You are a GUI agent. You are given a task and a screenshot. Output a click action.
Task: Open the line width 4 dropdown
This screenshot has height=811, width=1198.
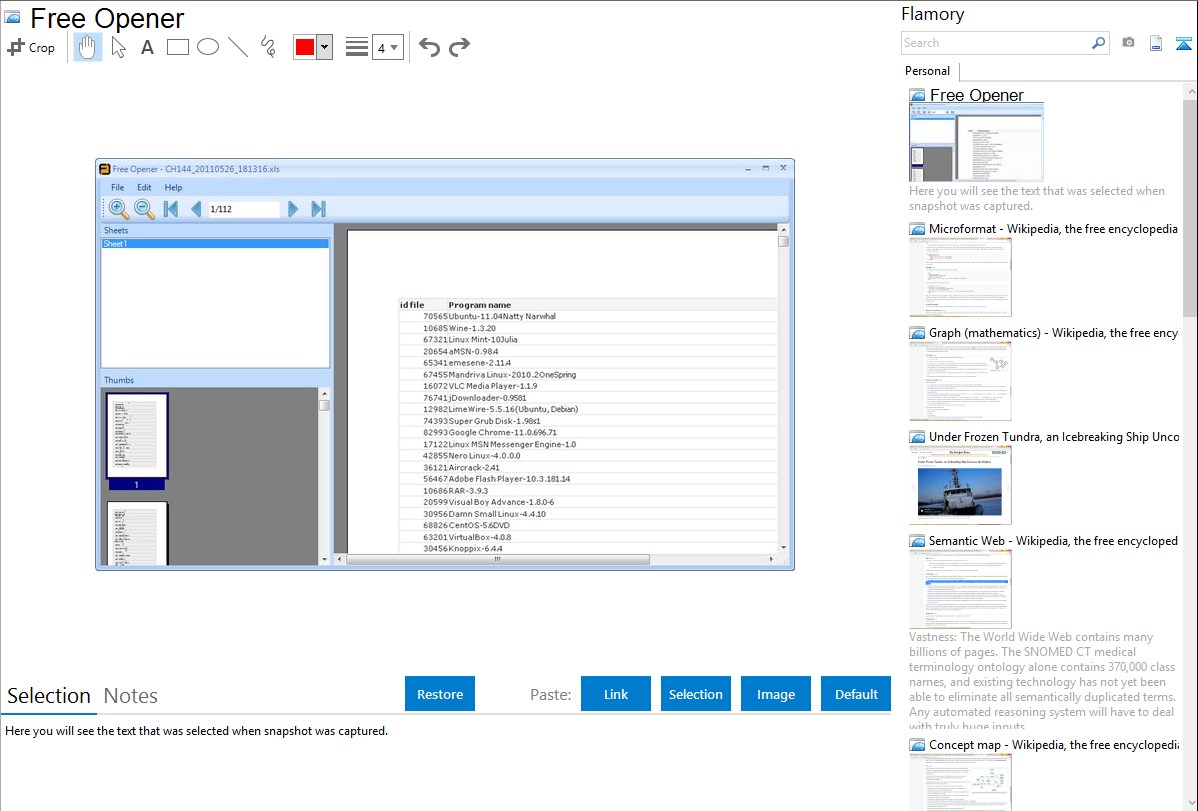click(x=387, y=47)
